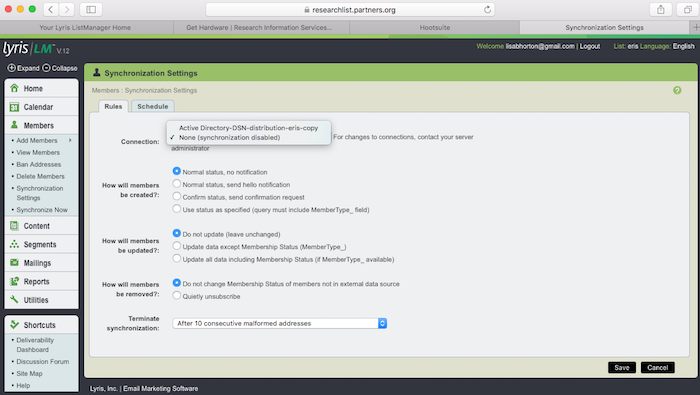Open Home via its house icon
The image size is (700, 395).
point(14,88)
